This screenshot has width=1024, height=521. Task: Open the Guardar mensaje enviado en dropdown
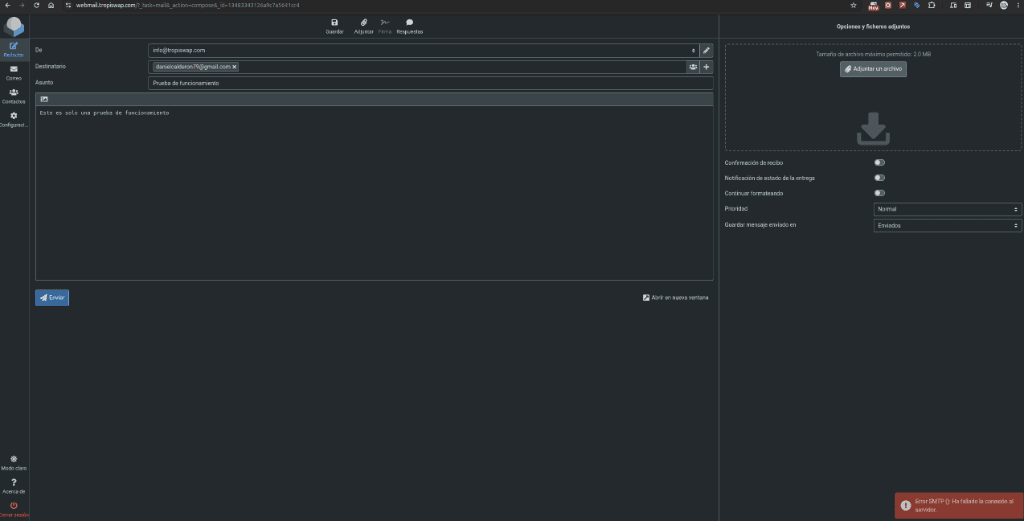click(947, 225)
